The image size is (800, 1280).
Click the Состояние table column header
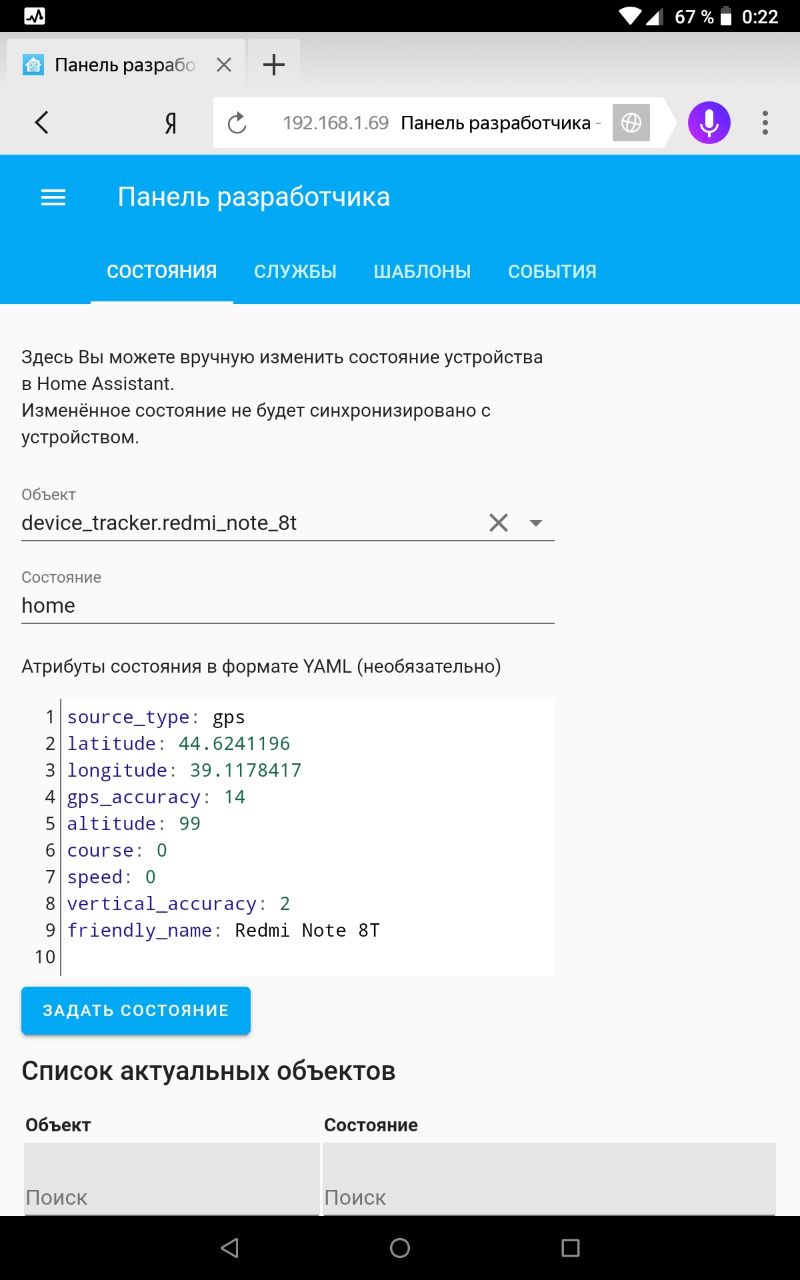371,1125
